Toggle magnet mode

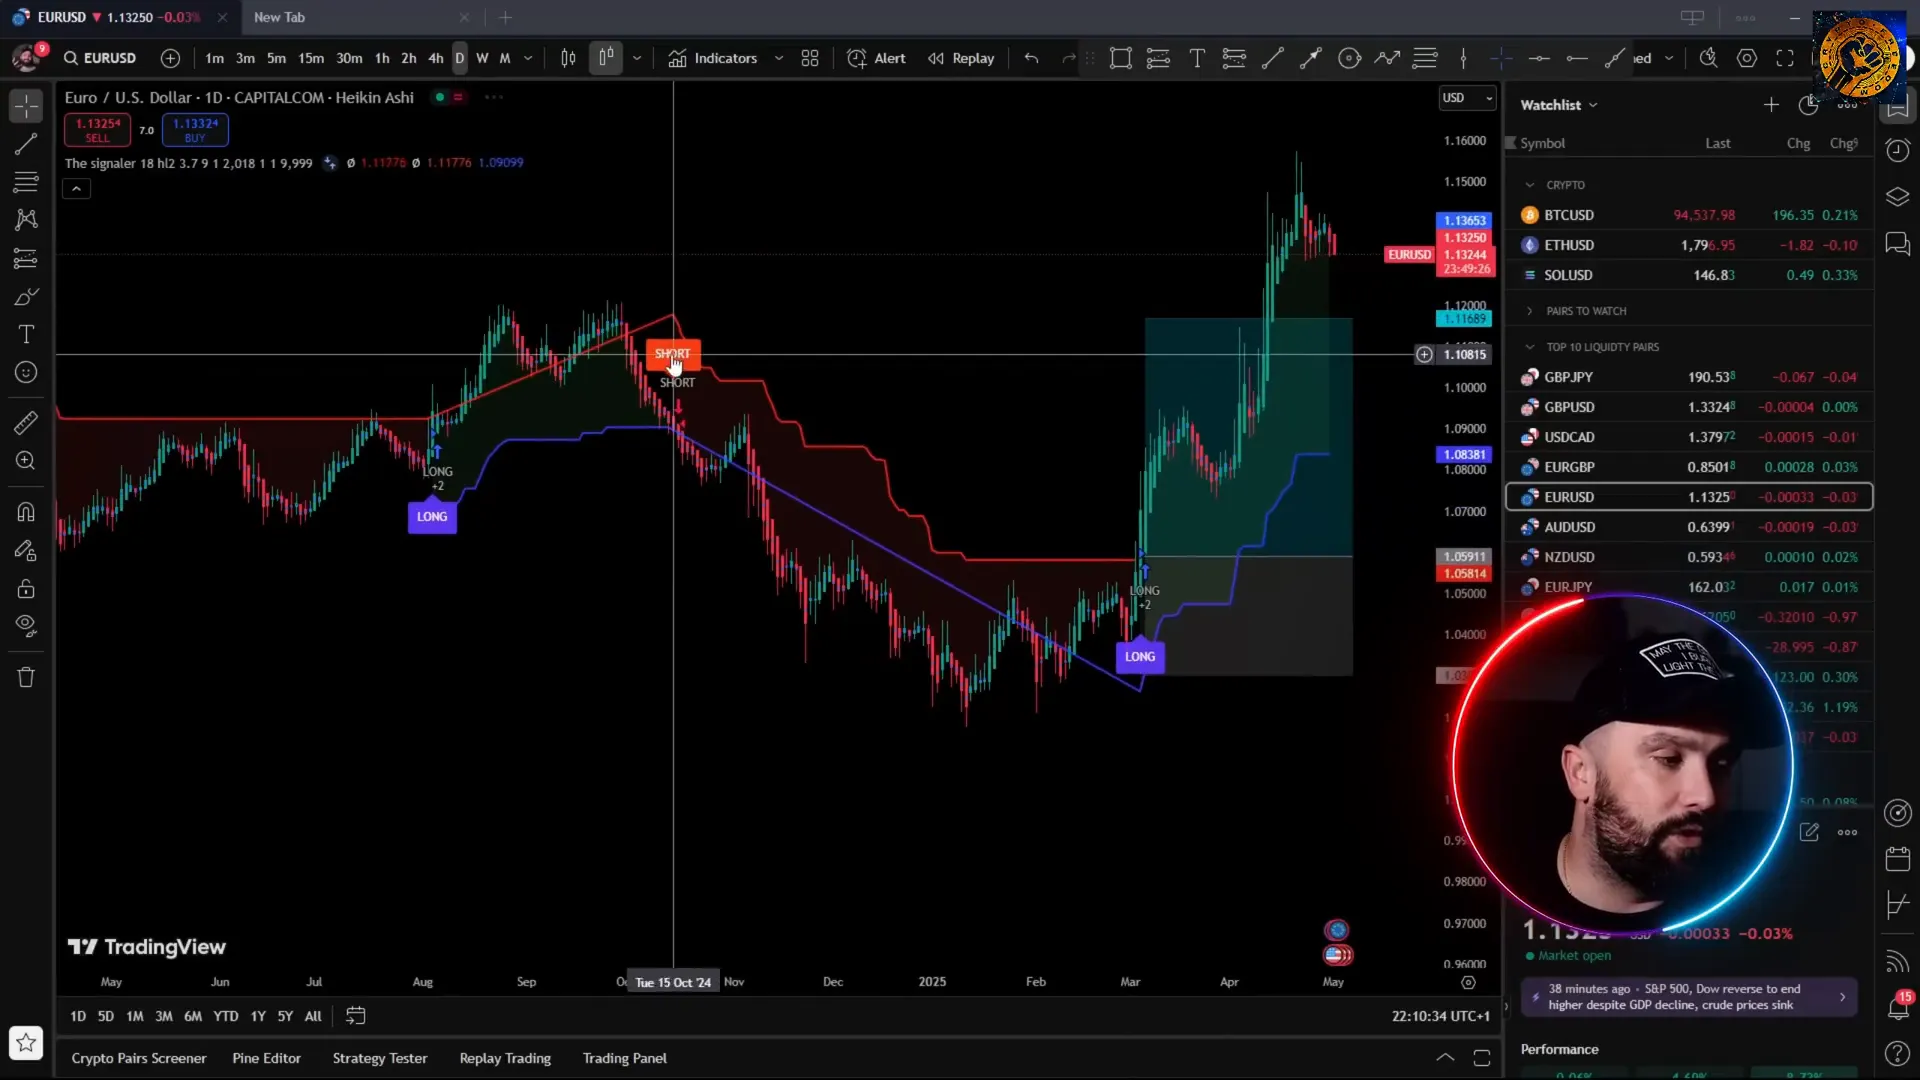[26, 512]
